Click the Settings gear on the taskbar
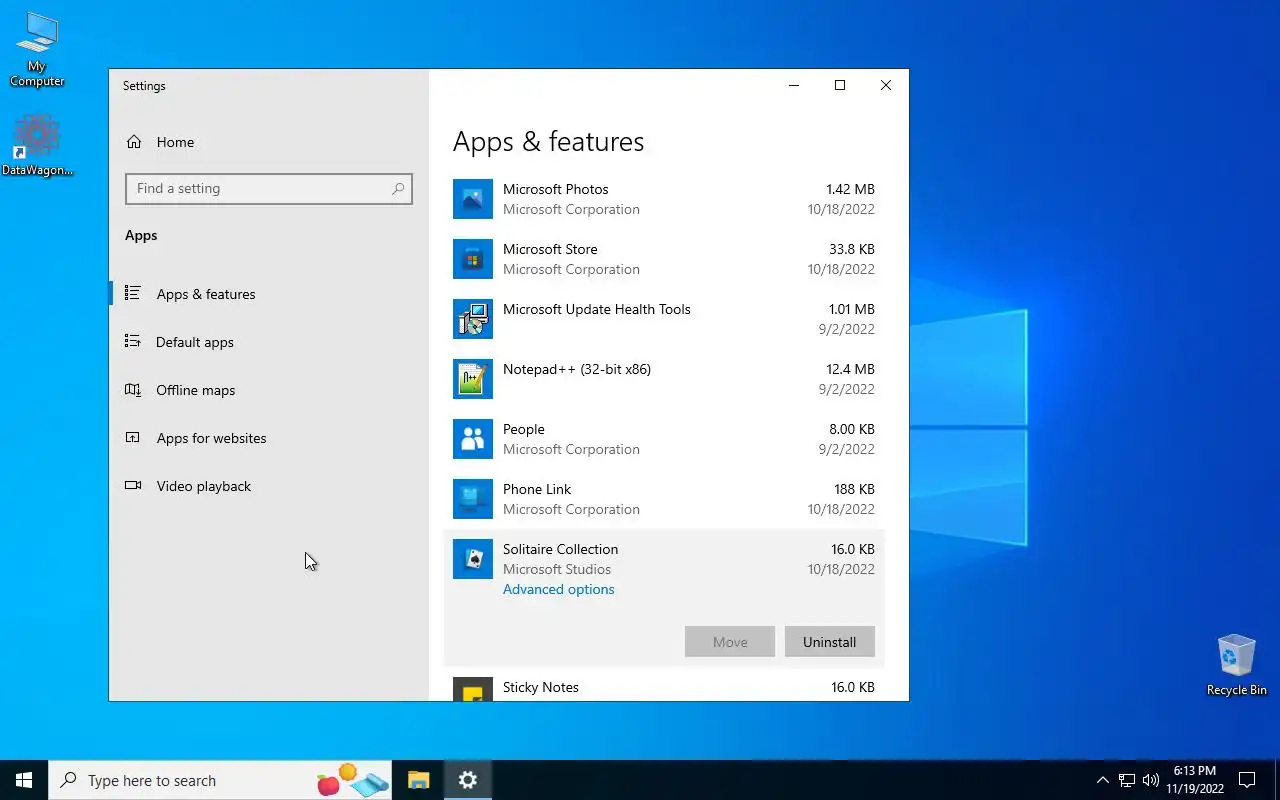This screenshot has width=1280, height=800. click(467, 780)
